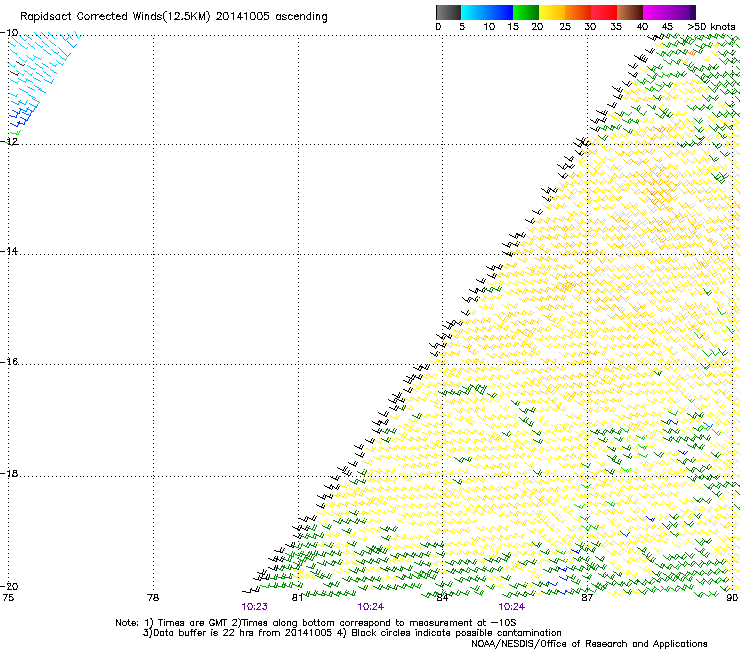Viewport: 740px width, 650px height.
Task: Click the green 15-20 knots legend segment
Action: coord(525,12)
